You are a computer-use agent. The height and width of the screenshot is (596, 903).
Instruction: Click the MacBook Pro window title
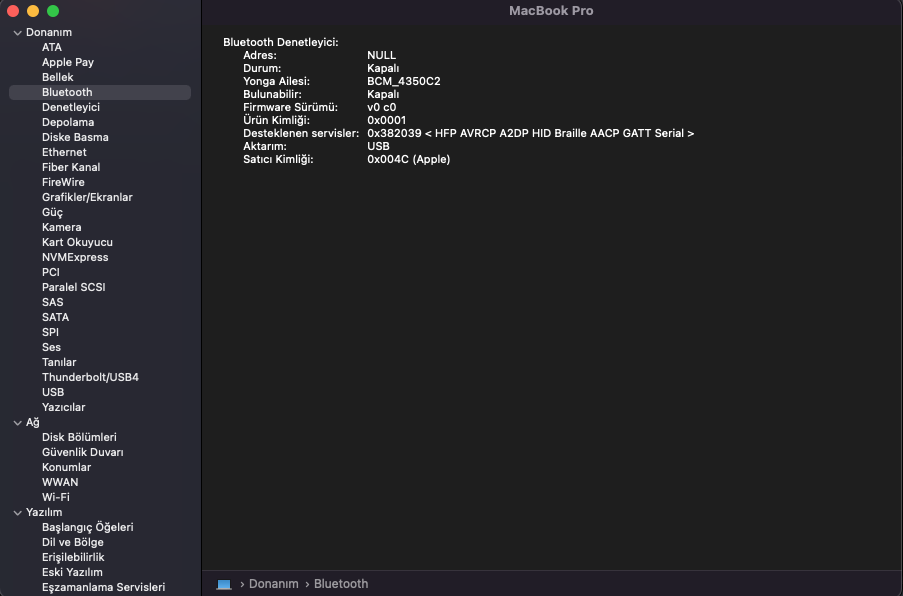551,11
